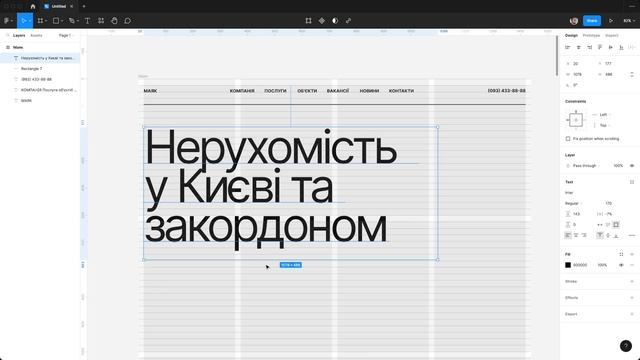Click the Edit object icon in top toolbar
640x360 pixels.
coord(309,20)
